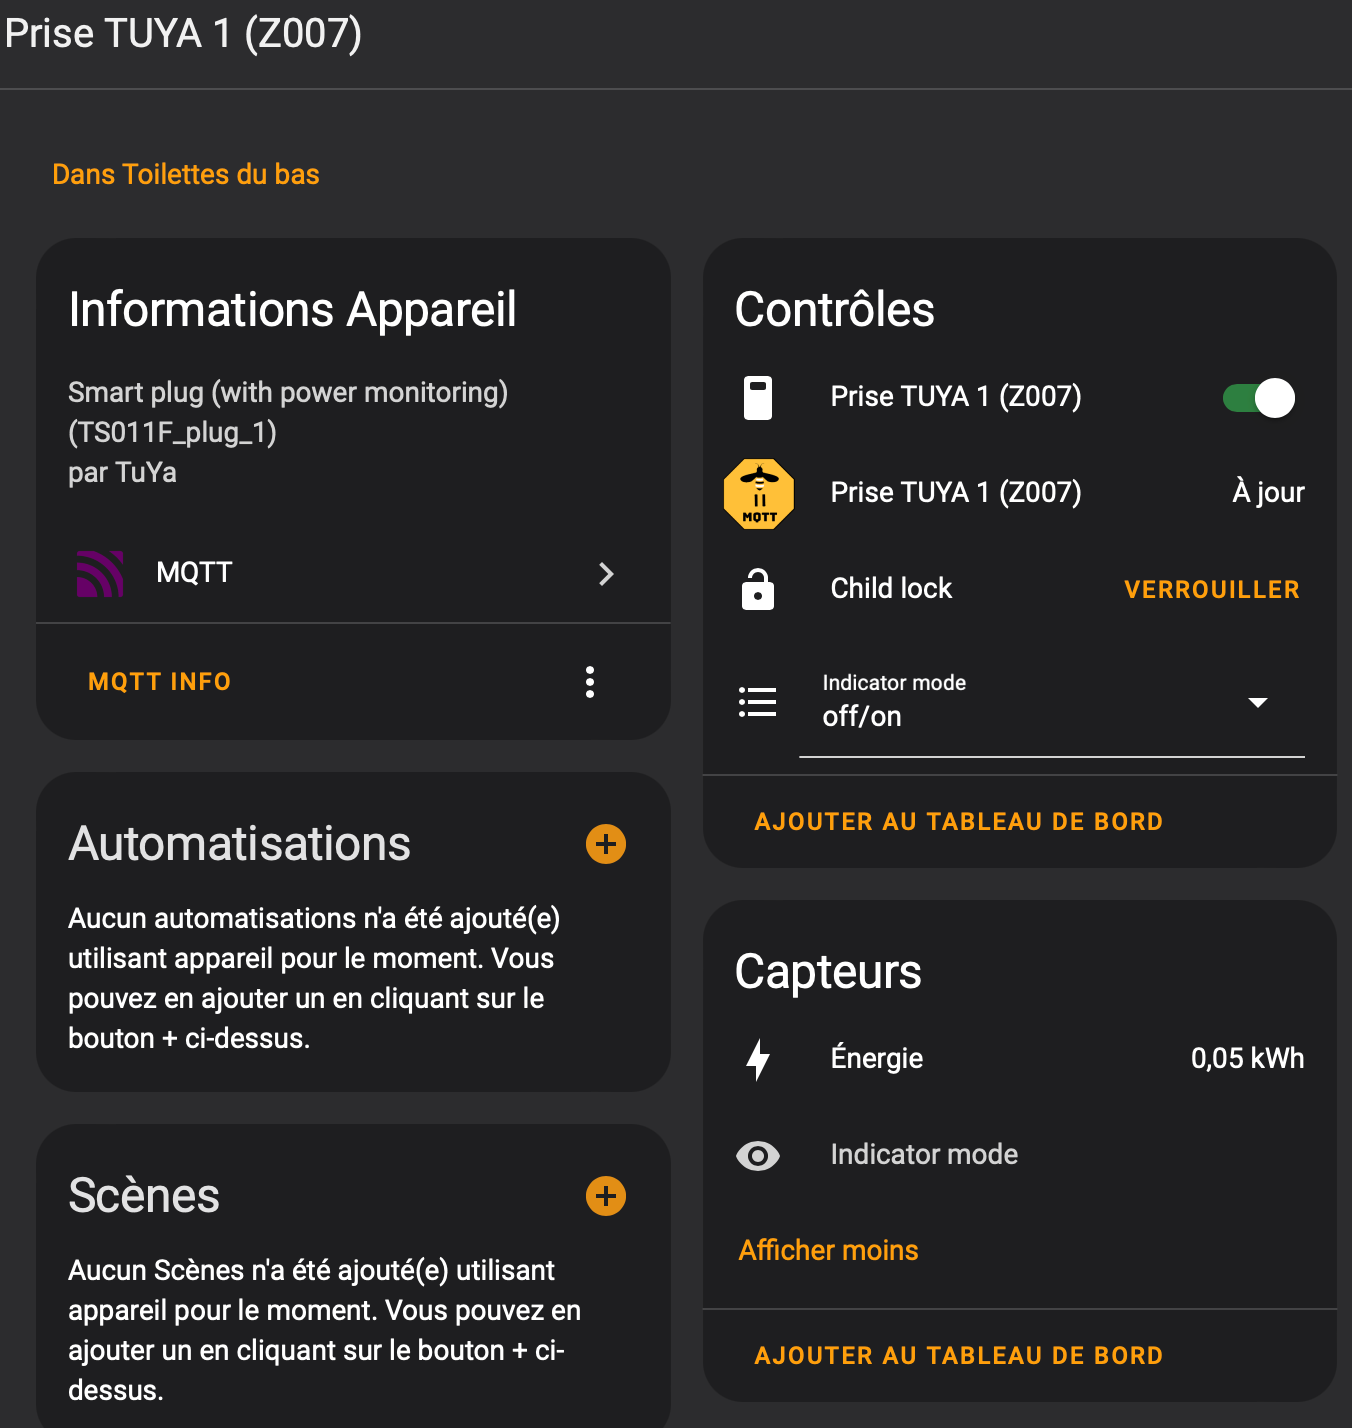Add Contrôles to dashboard via AJOUTER AU TABLEAU DE BORD
The height and width of the screenshot is (1428, 1352).
tap(959, 822)
